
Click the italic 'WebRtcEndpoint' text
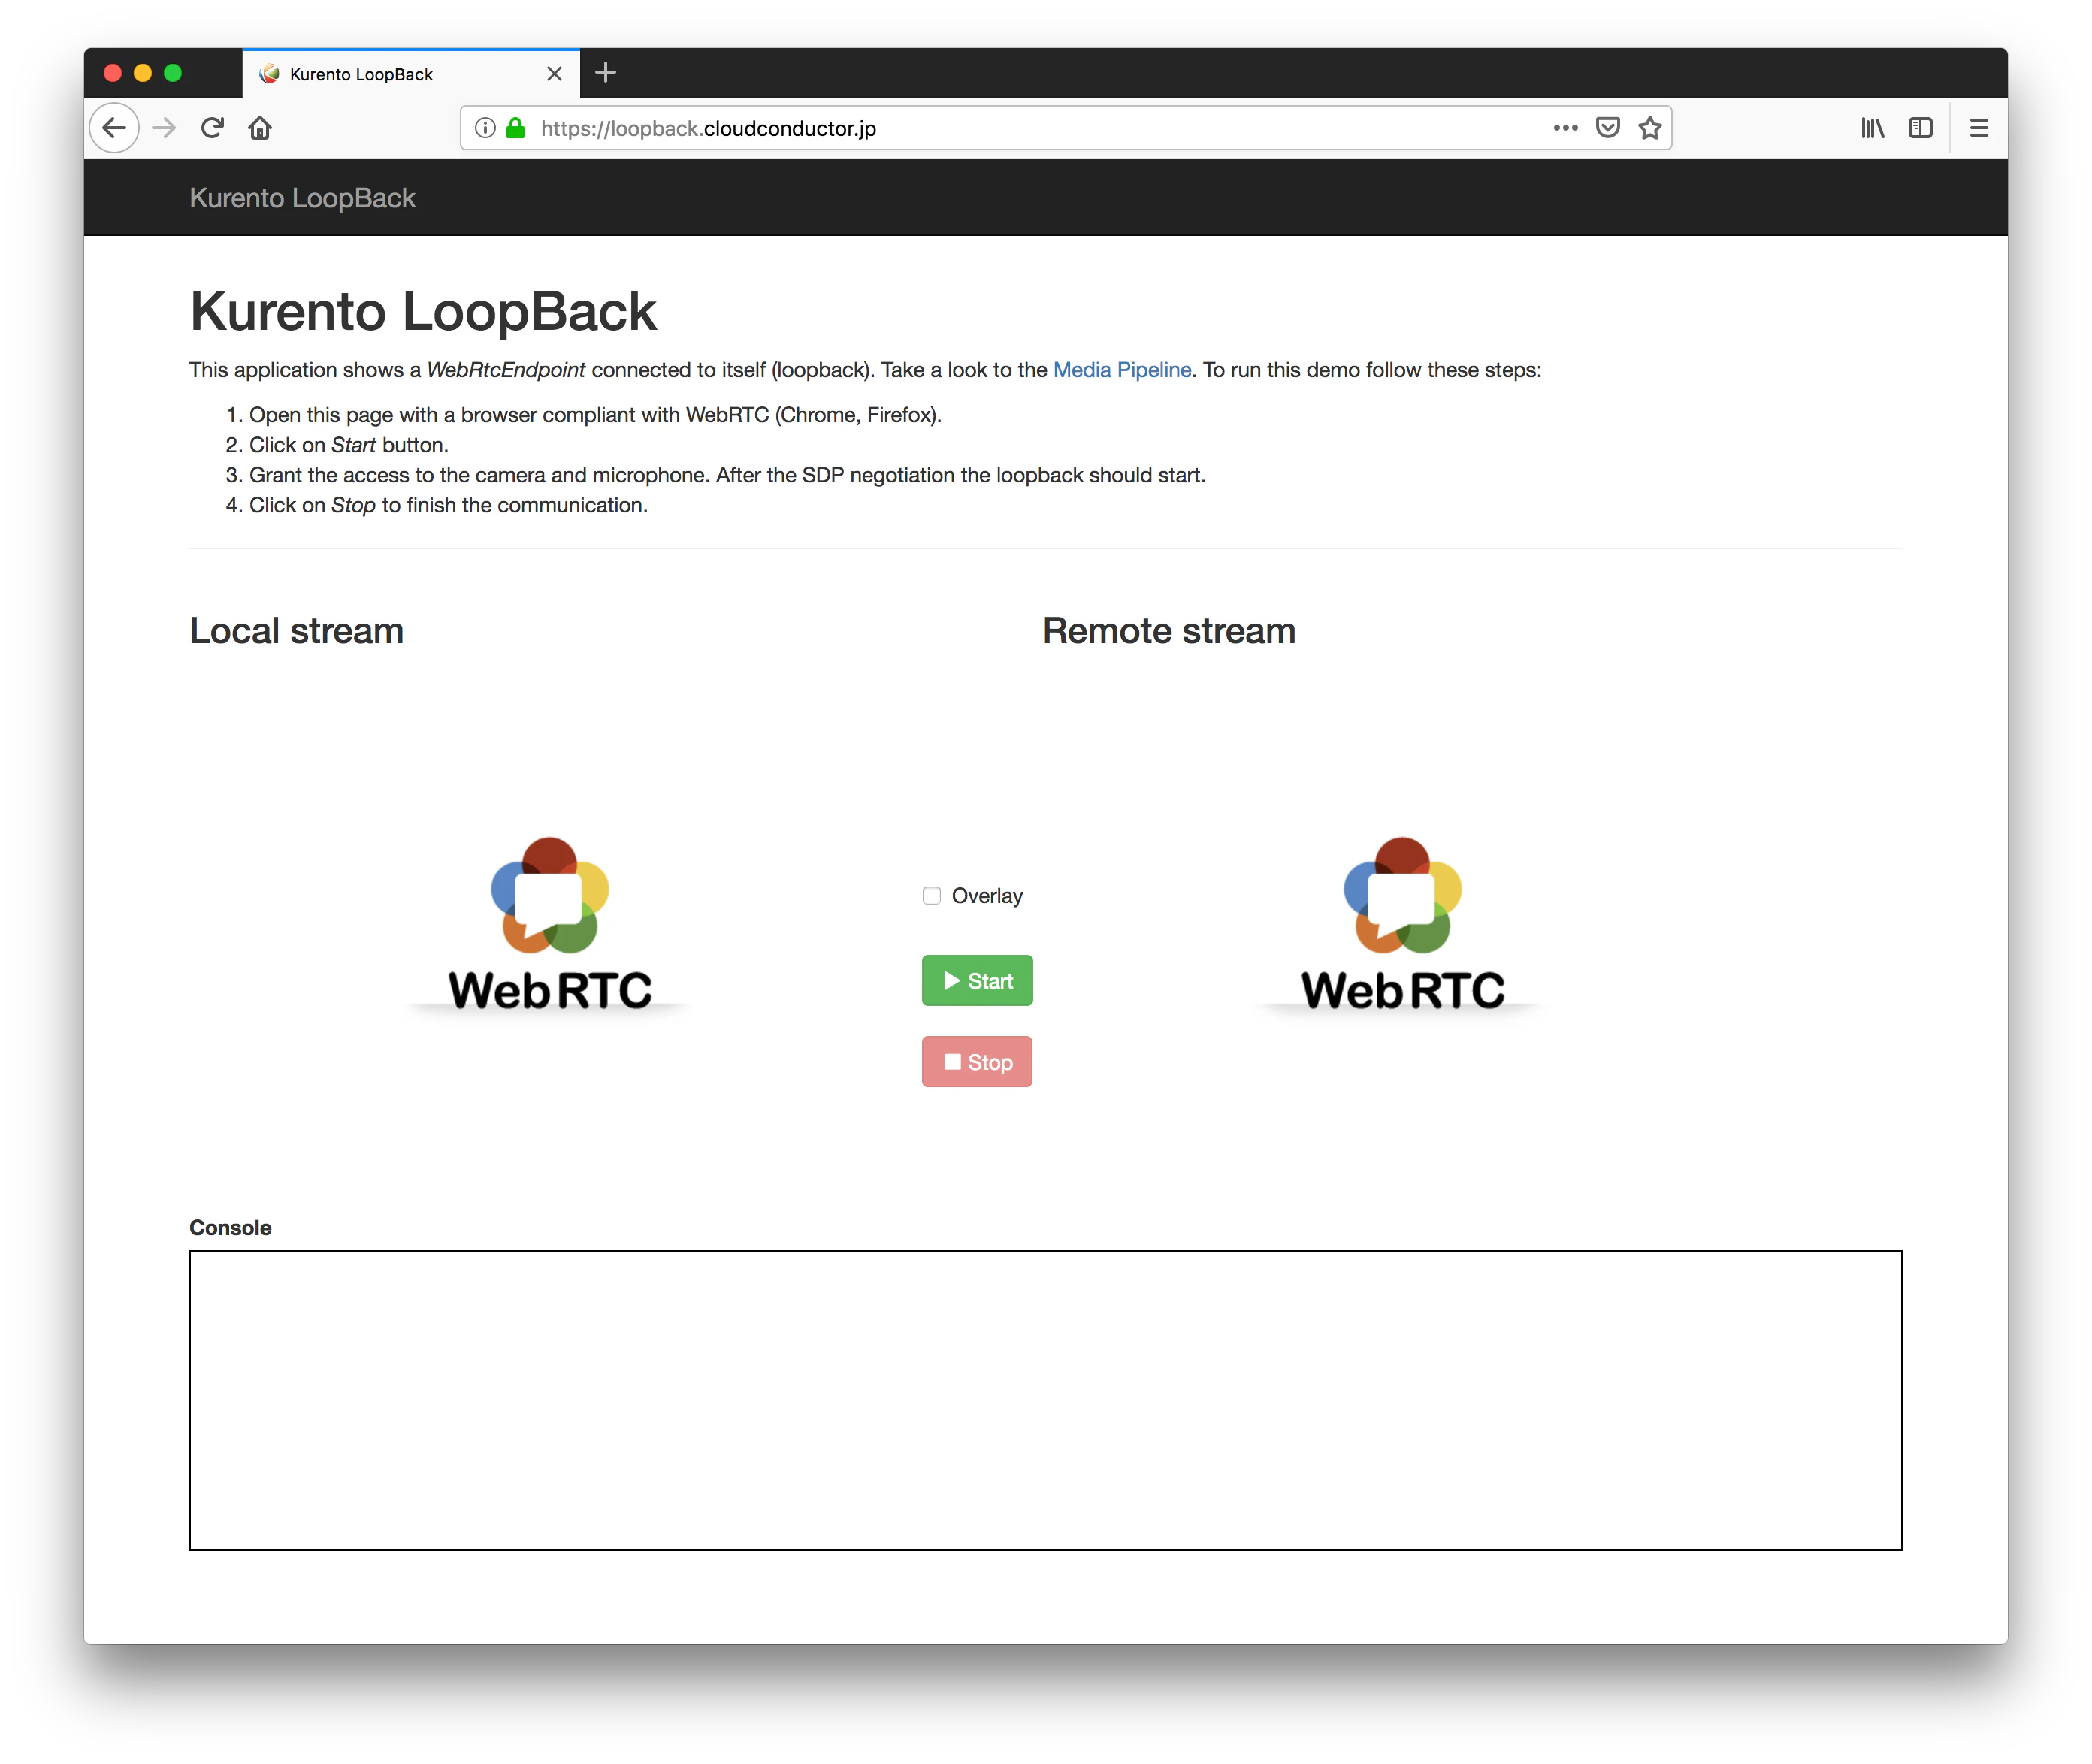pos(506,370)
